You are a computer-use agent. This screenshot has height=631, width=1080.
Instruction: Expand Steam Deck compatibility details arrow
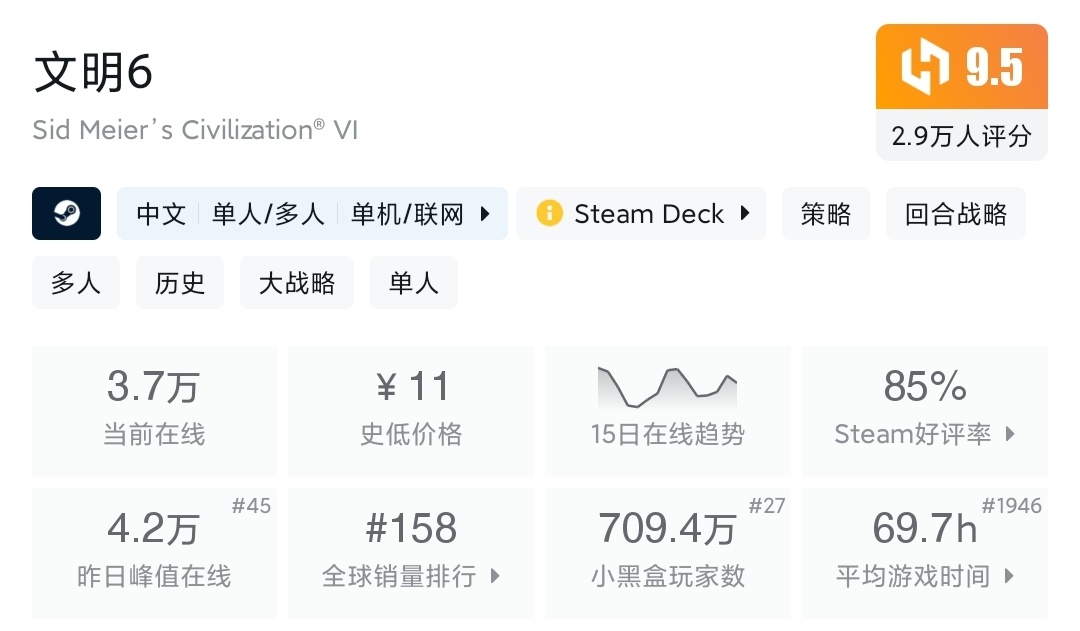click(x=745, y=213)
